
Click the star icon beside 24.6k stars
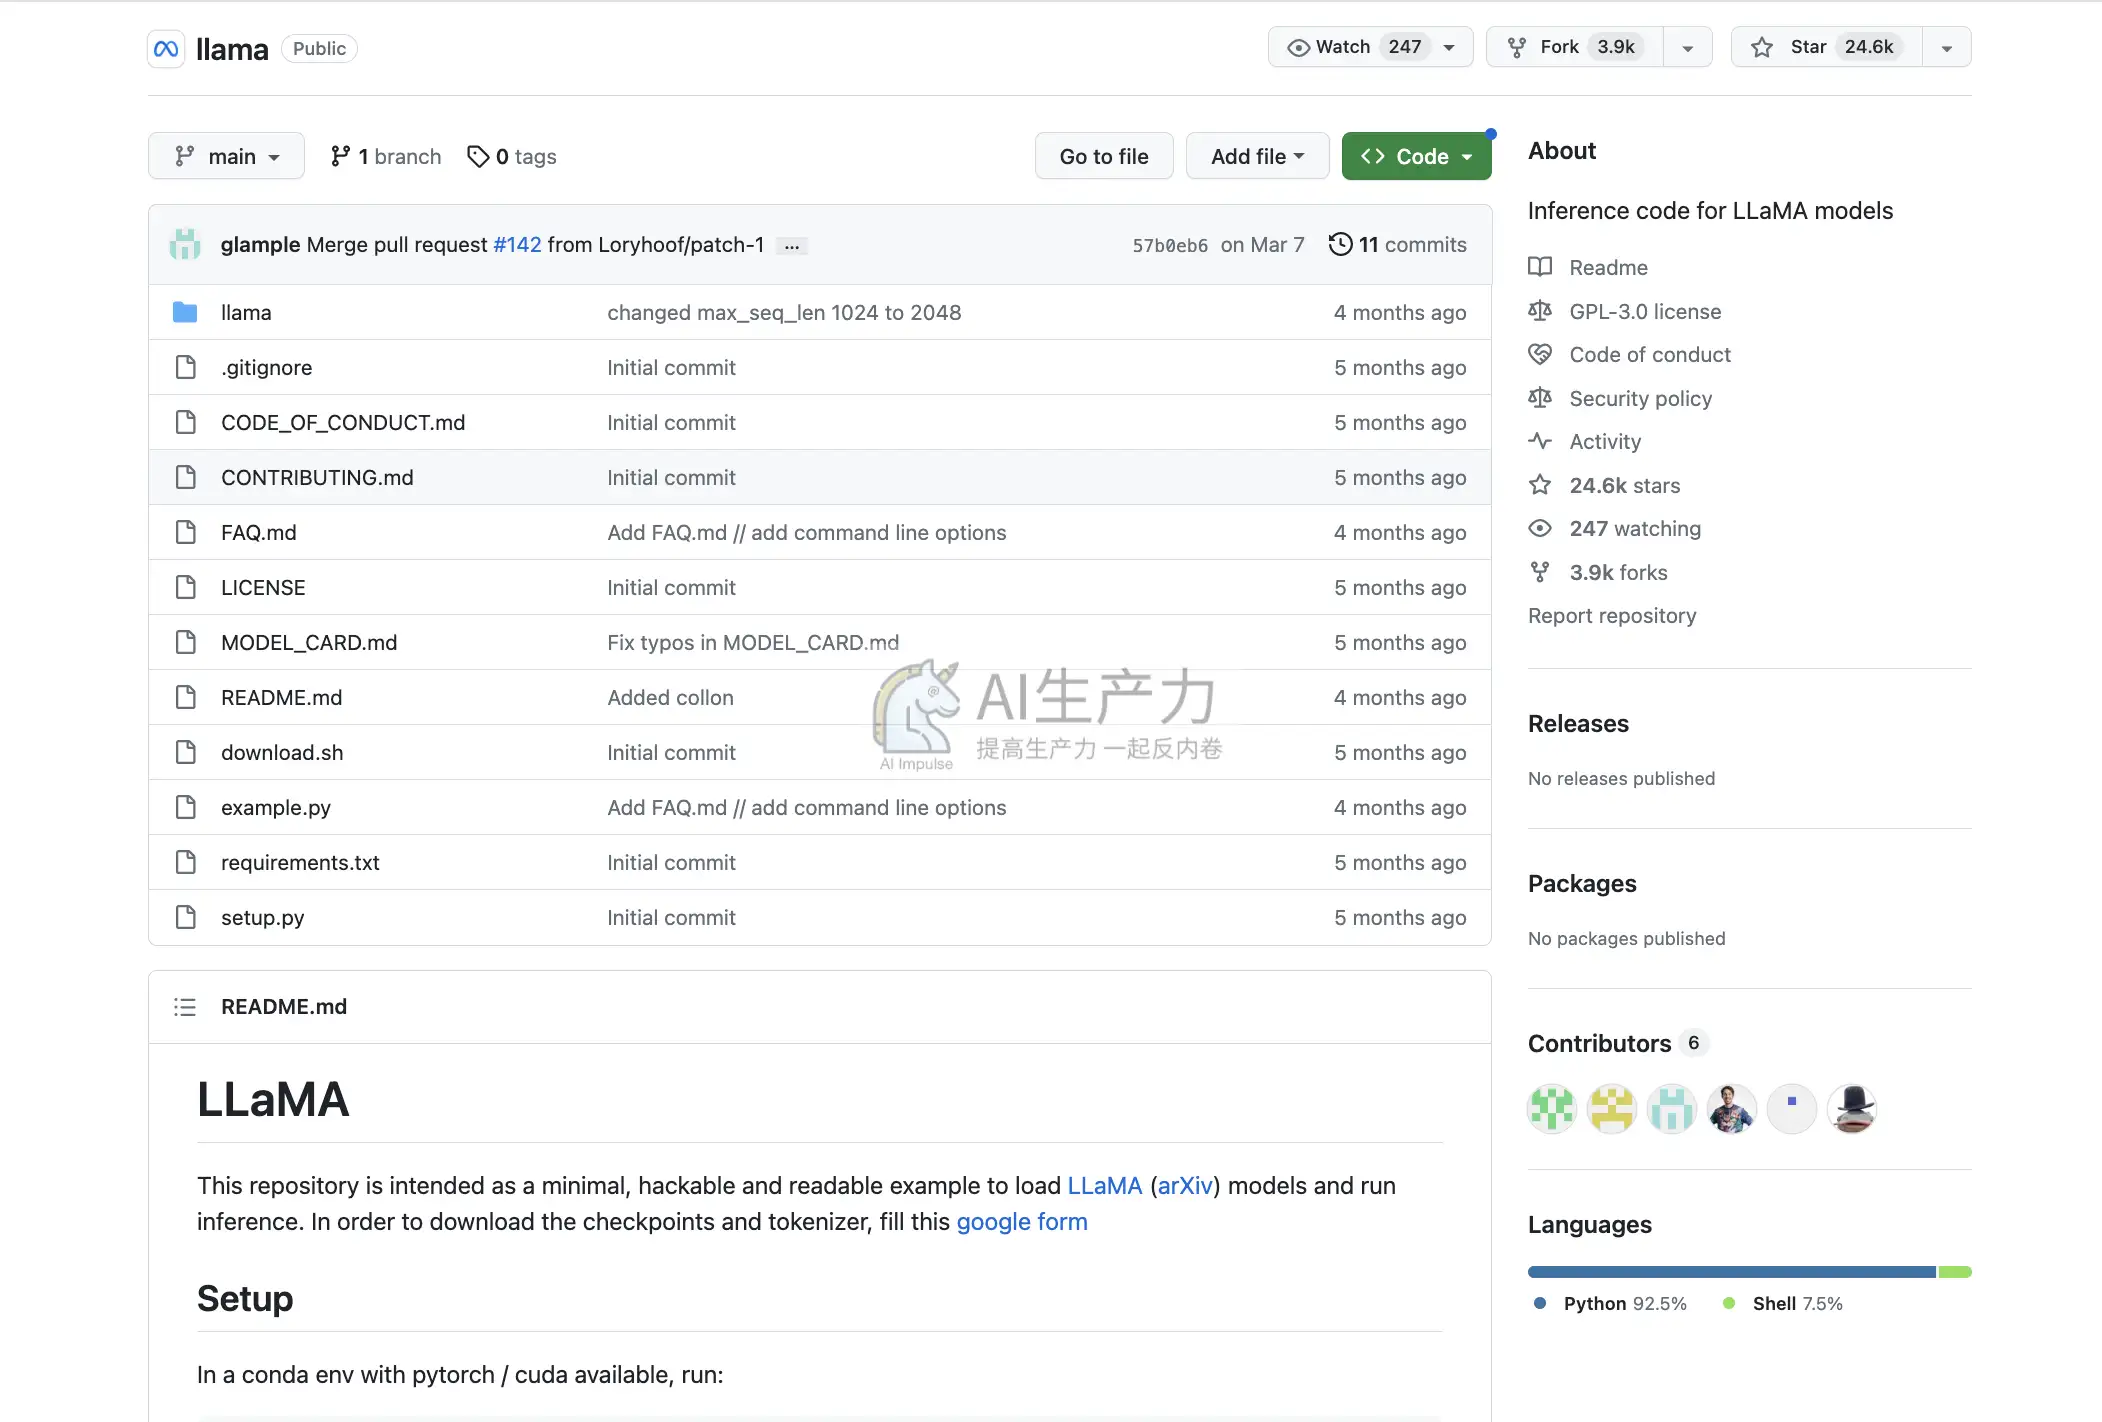tap(1540, 485)
